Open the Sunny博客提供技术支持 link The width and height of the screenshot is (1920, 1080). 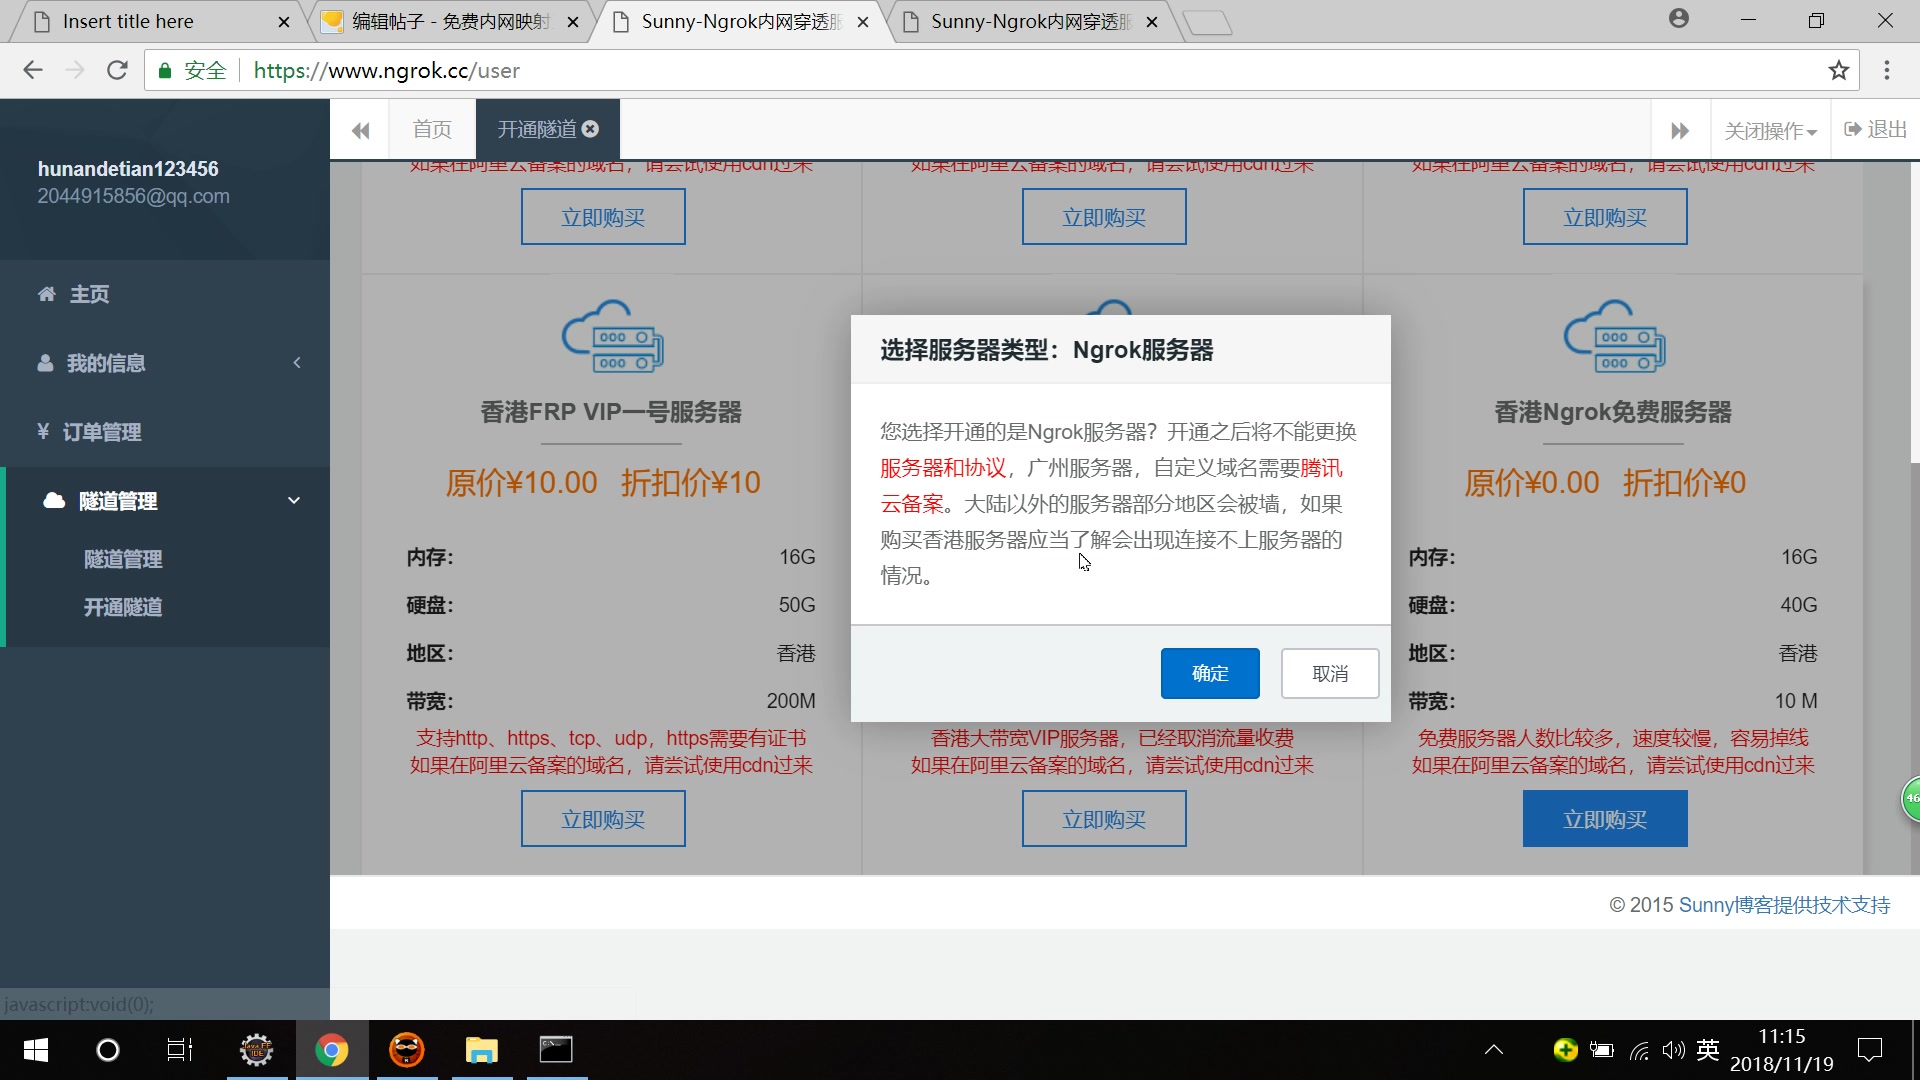[x=1784, y=905]
